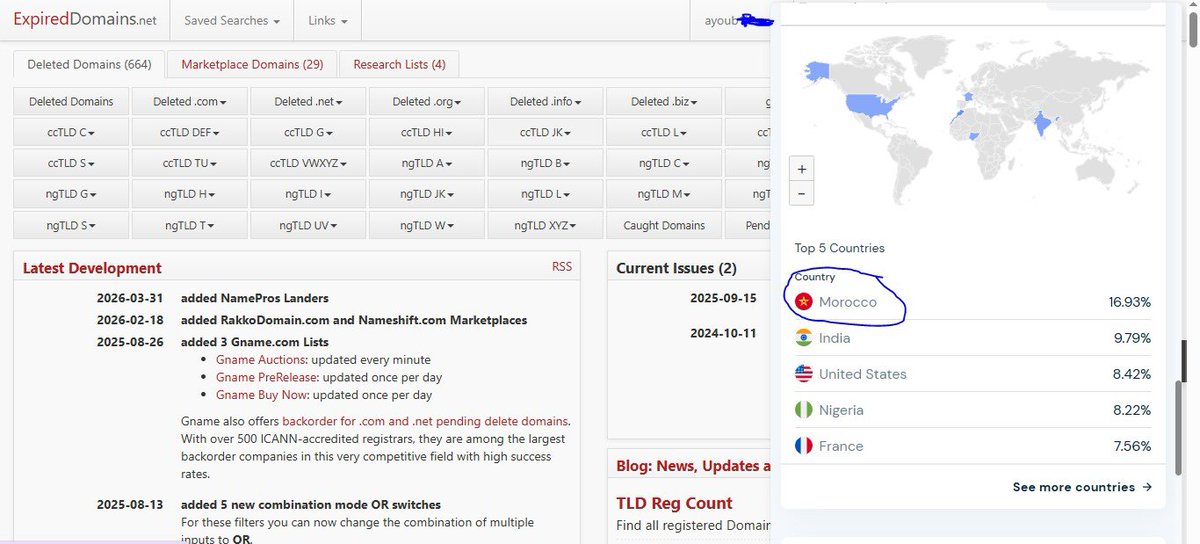1200x544 pixels.
Task: Click the France flag icon
Action: (803, 446)
